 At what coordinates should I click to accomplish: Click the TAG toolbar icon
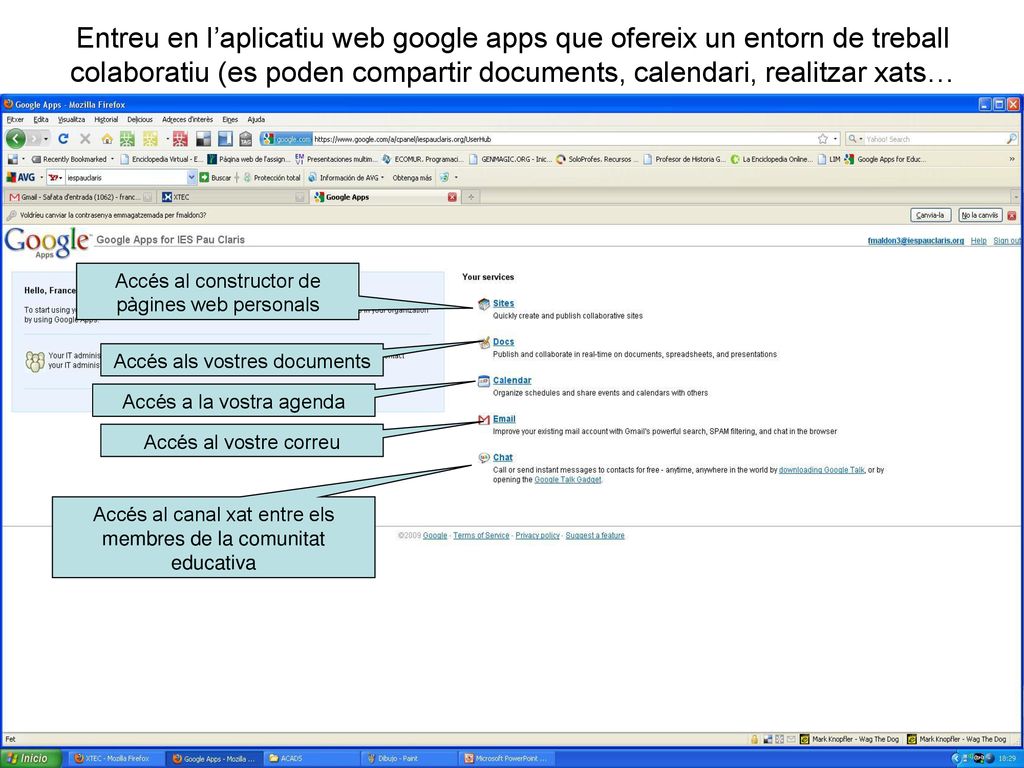(x=246, y=138)
